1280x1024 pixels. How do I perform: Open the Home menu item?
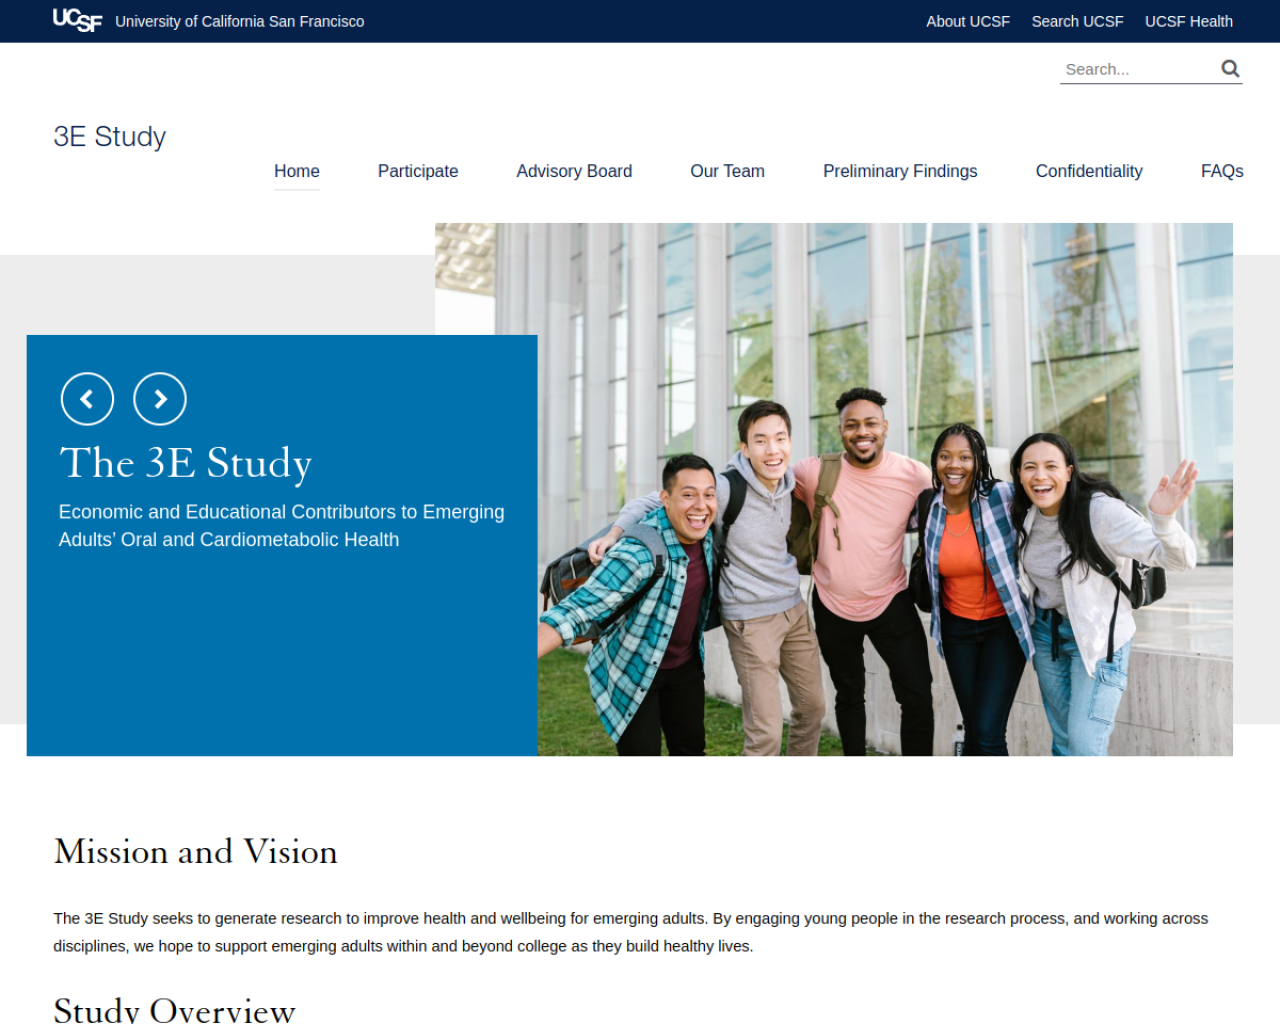click(x=297, y=171)
